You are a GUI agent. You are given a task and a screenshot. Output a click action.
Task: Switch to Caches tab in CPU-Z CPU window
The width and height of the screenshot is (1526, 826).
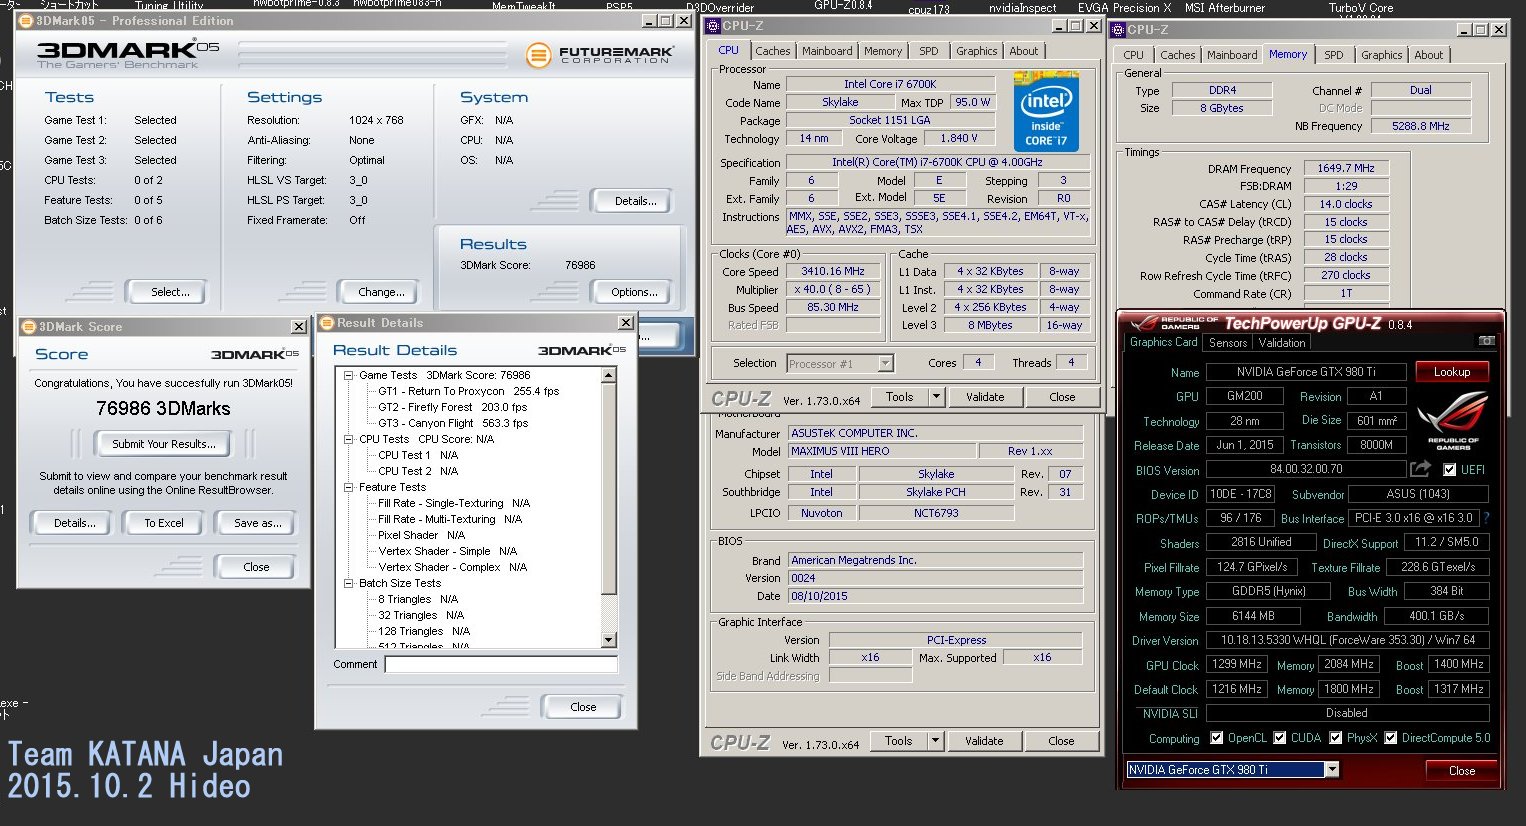[772, 51]
